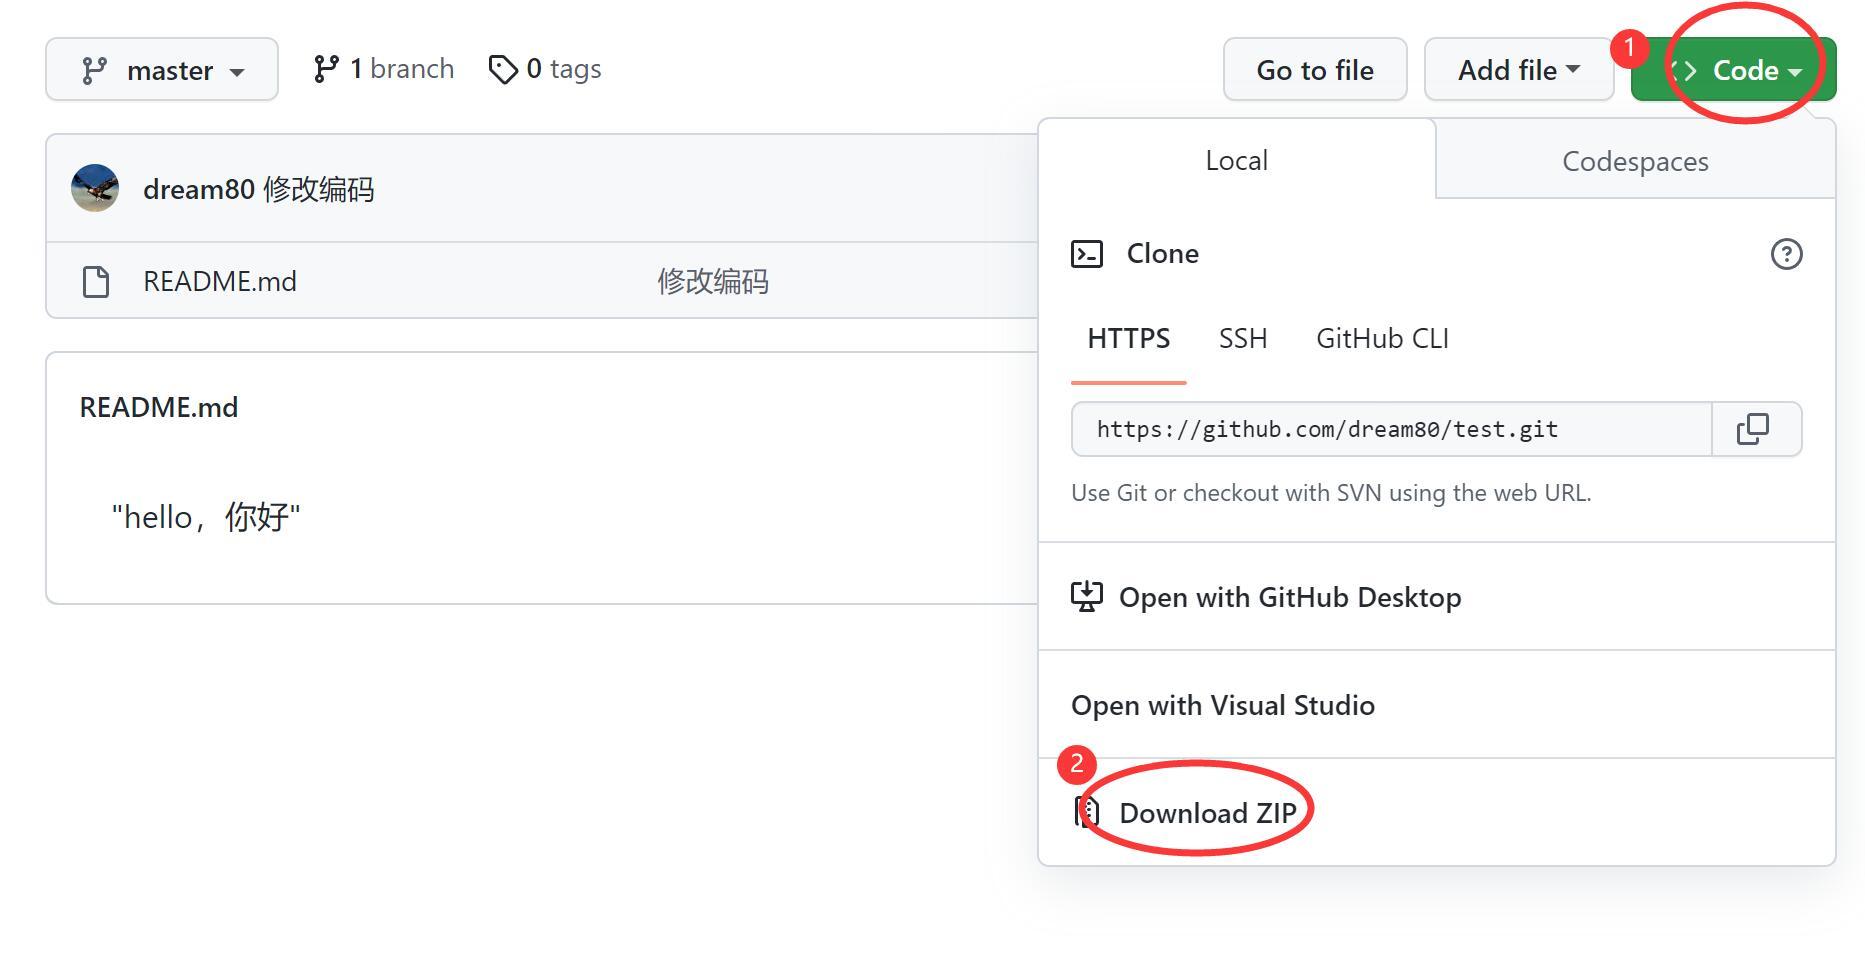Open the Clone help question-mark icon
The width and height of the screenshot is (1865, 958).
(1786, 254)
